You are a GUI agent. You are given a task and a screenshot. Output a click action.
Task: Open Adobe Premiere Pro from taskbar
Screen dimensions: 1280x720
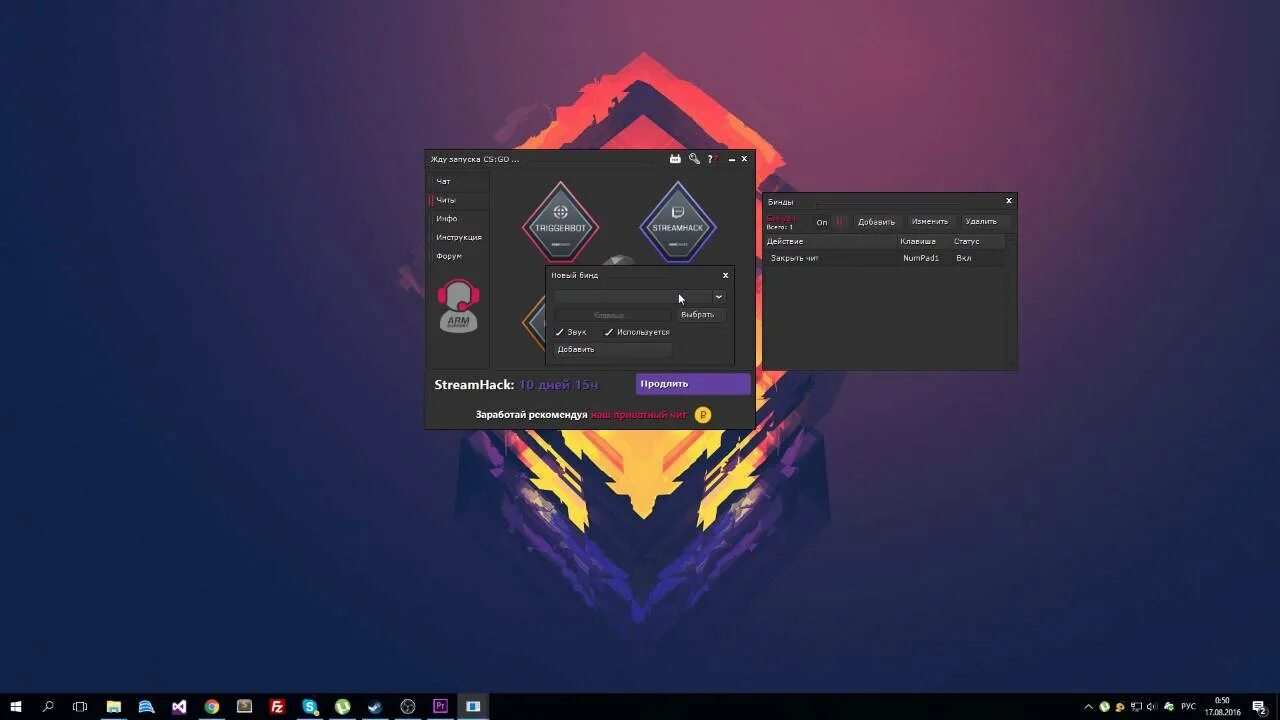(440, 706)
